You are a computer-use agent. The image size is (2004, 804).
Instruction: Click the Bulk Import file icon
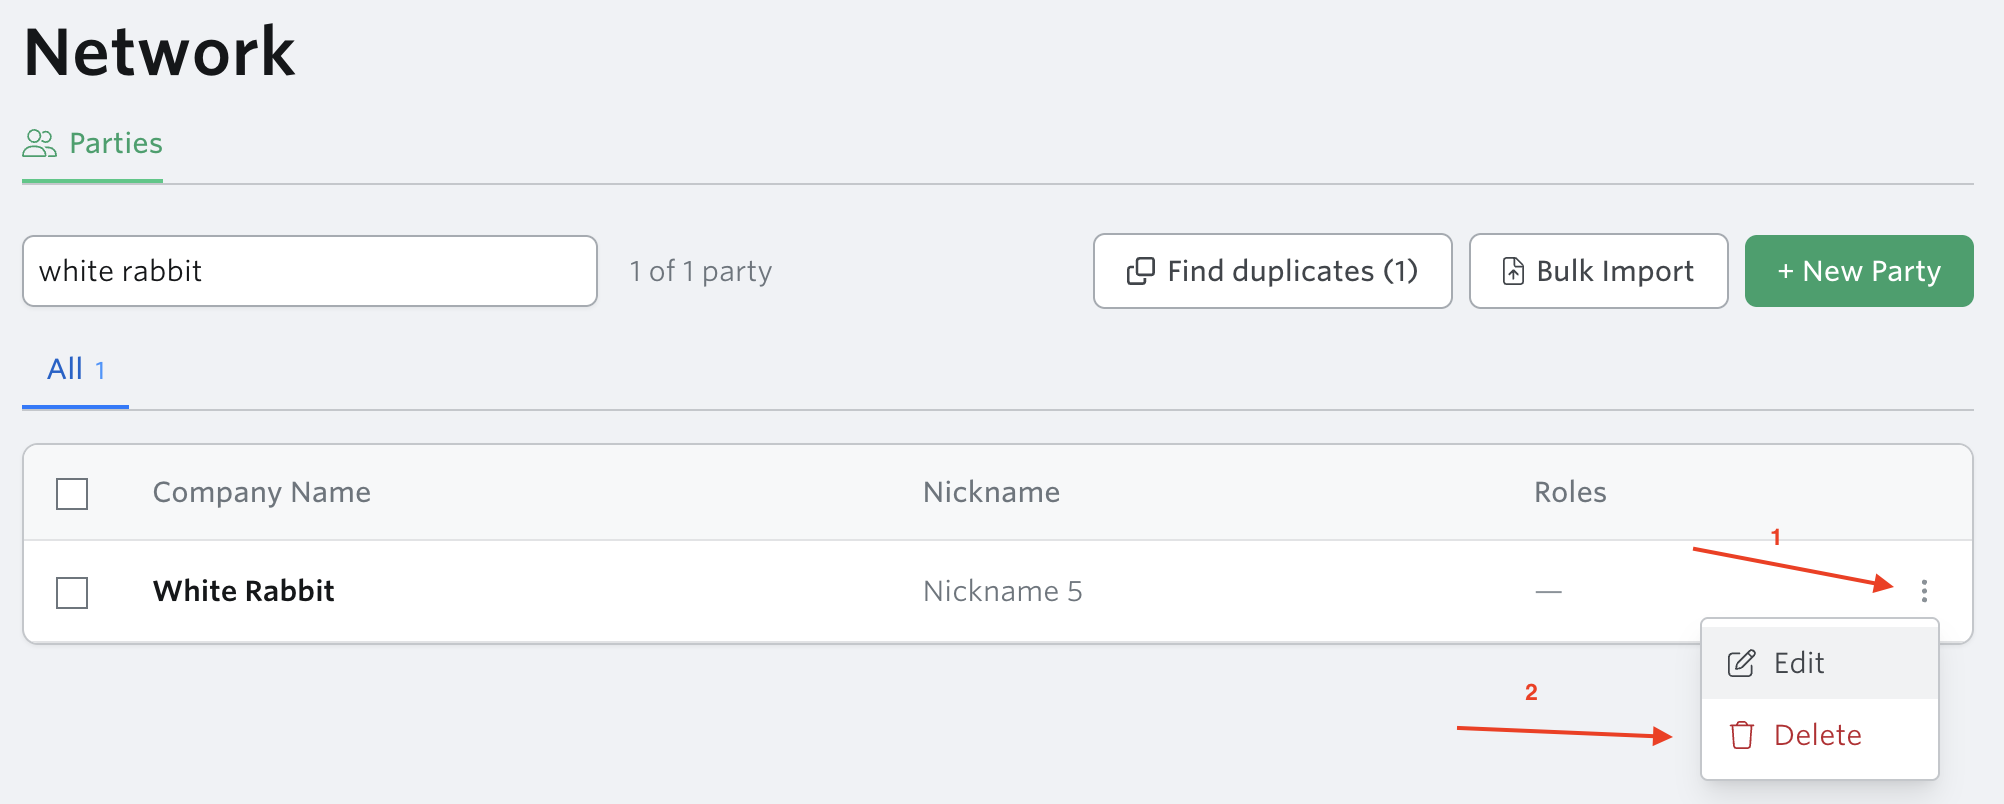pos(1514,271)
